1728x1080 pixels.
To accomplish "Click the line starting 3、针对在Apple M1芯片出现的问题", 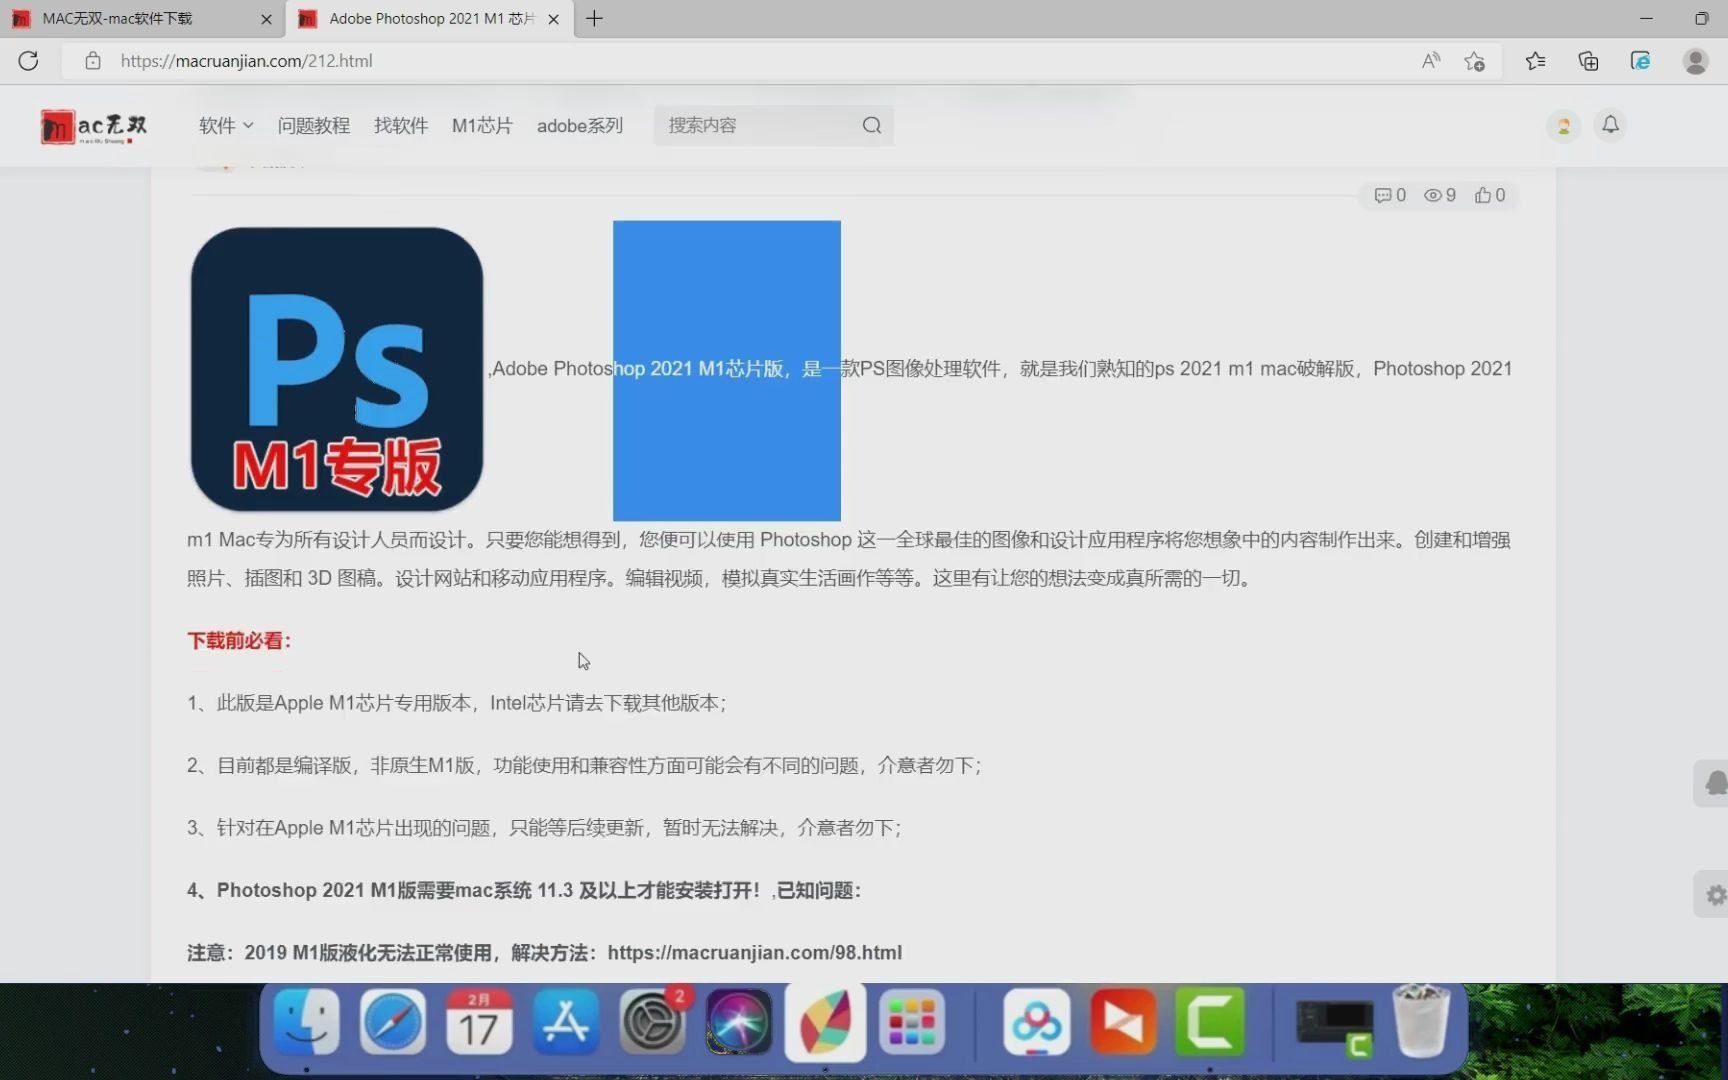I will (544, 828).
